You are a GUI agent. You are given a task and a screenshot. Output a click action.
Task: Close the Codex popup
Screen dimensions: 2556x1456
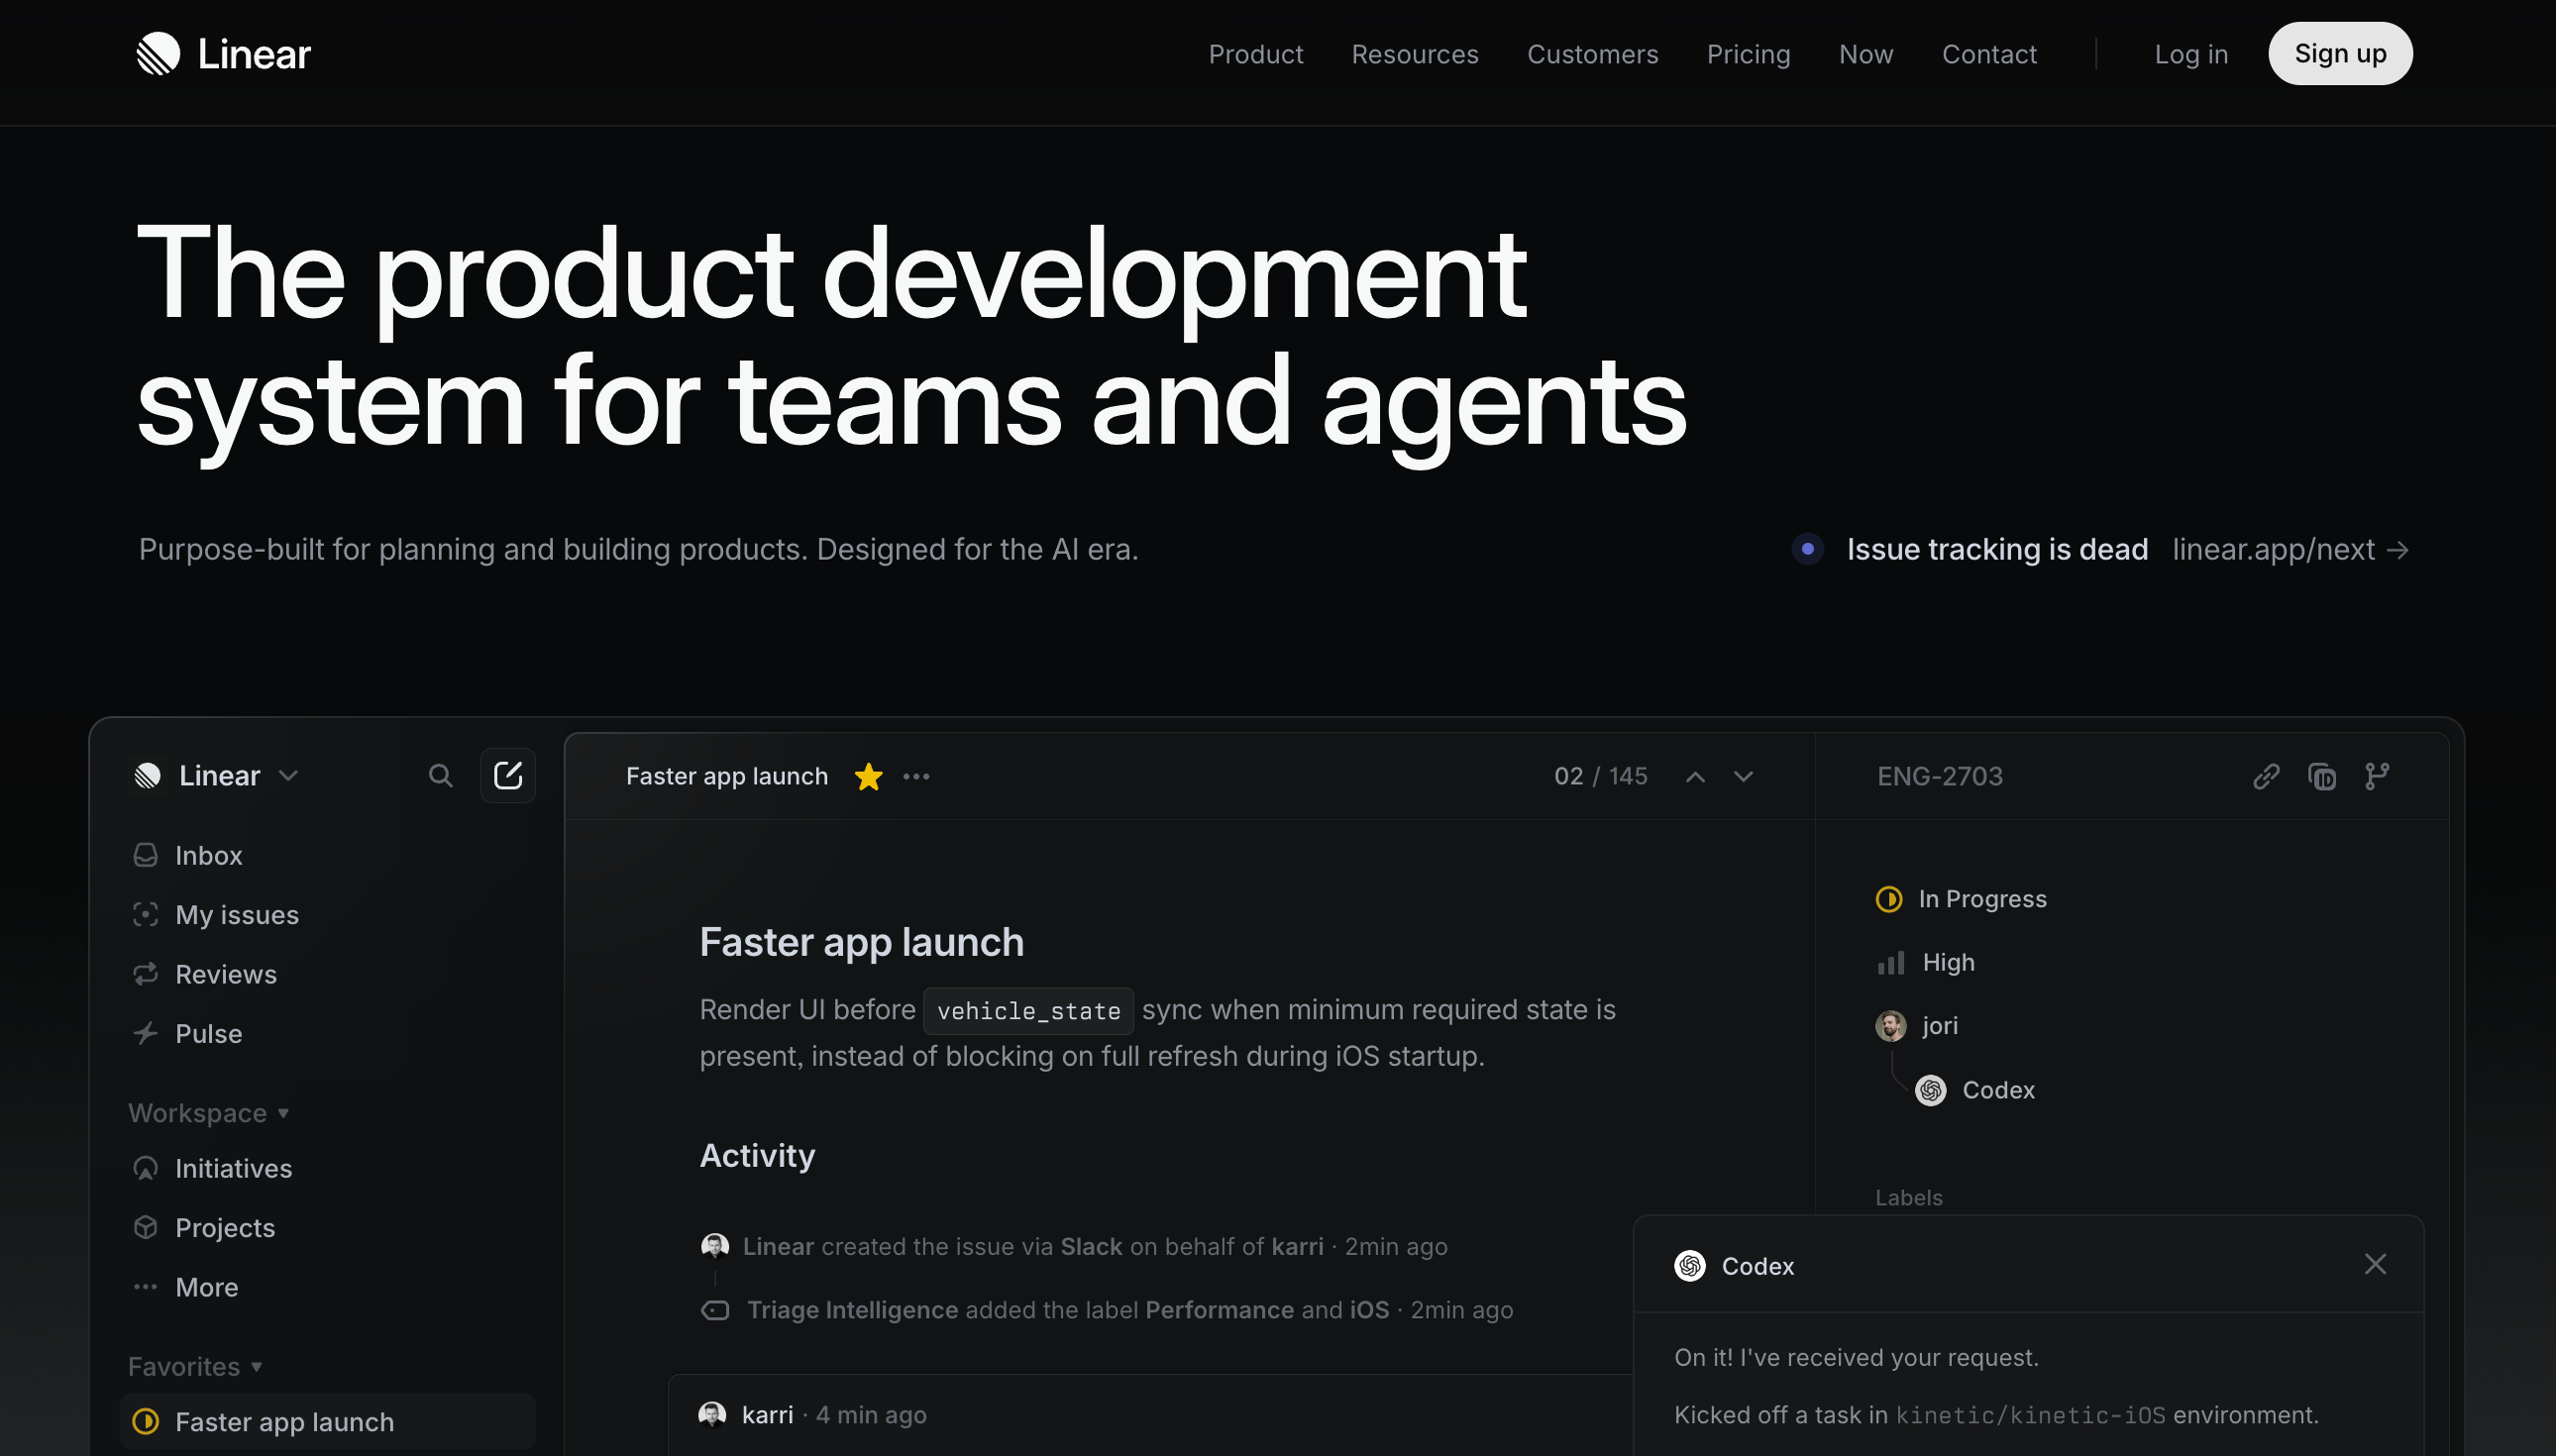coord(2375,1265)
